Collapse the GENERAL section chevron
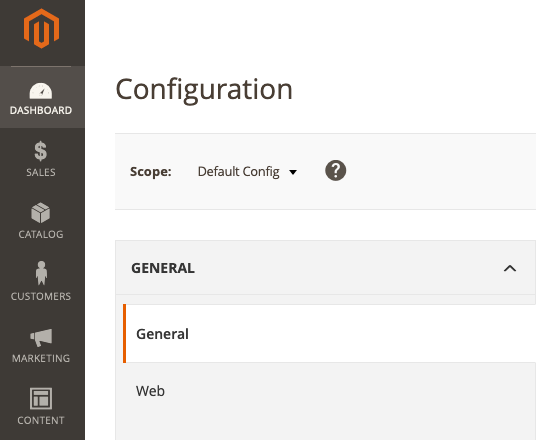 [x=510, y=268]
